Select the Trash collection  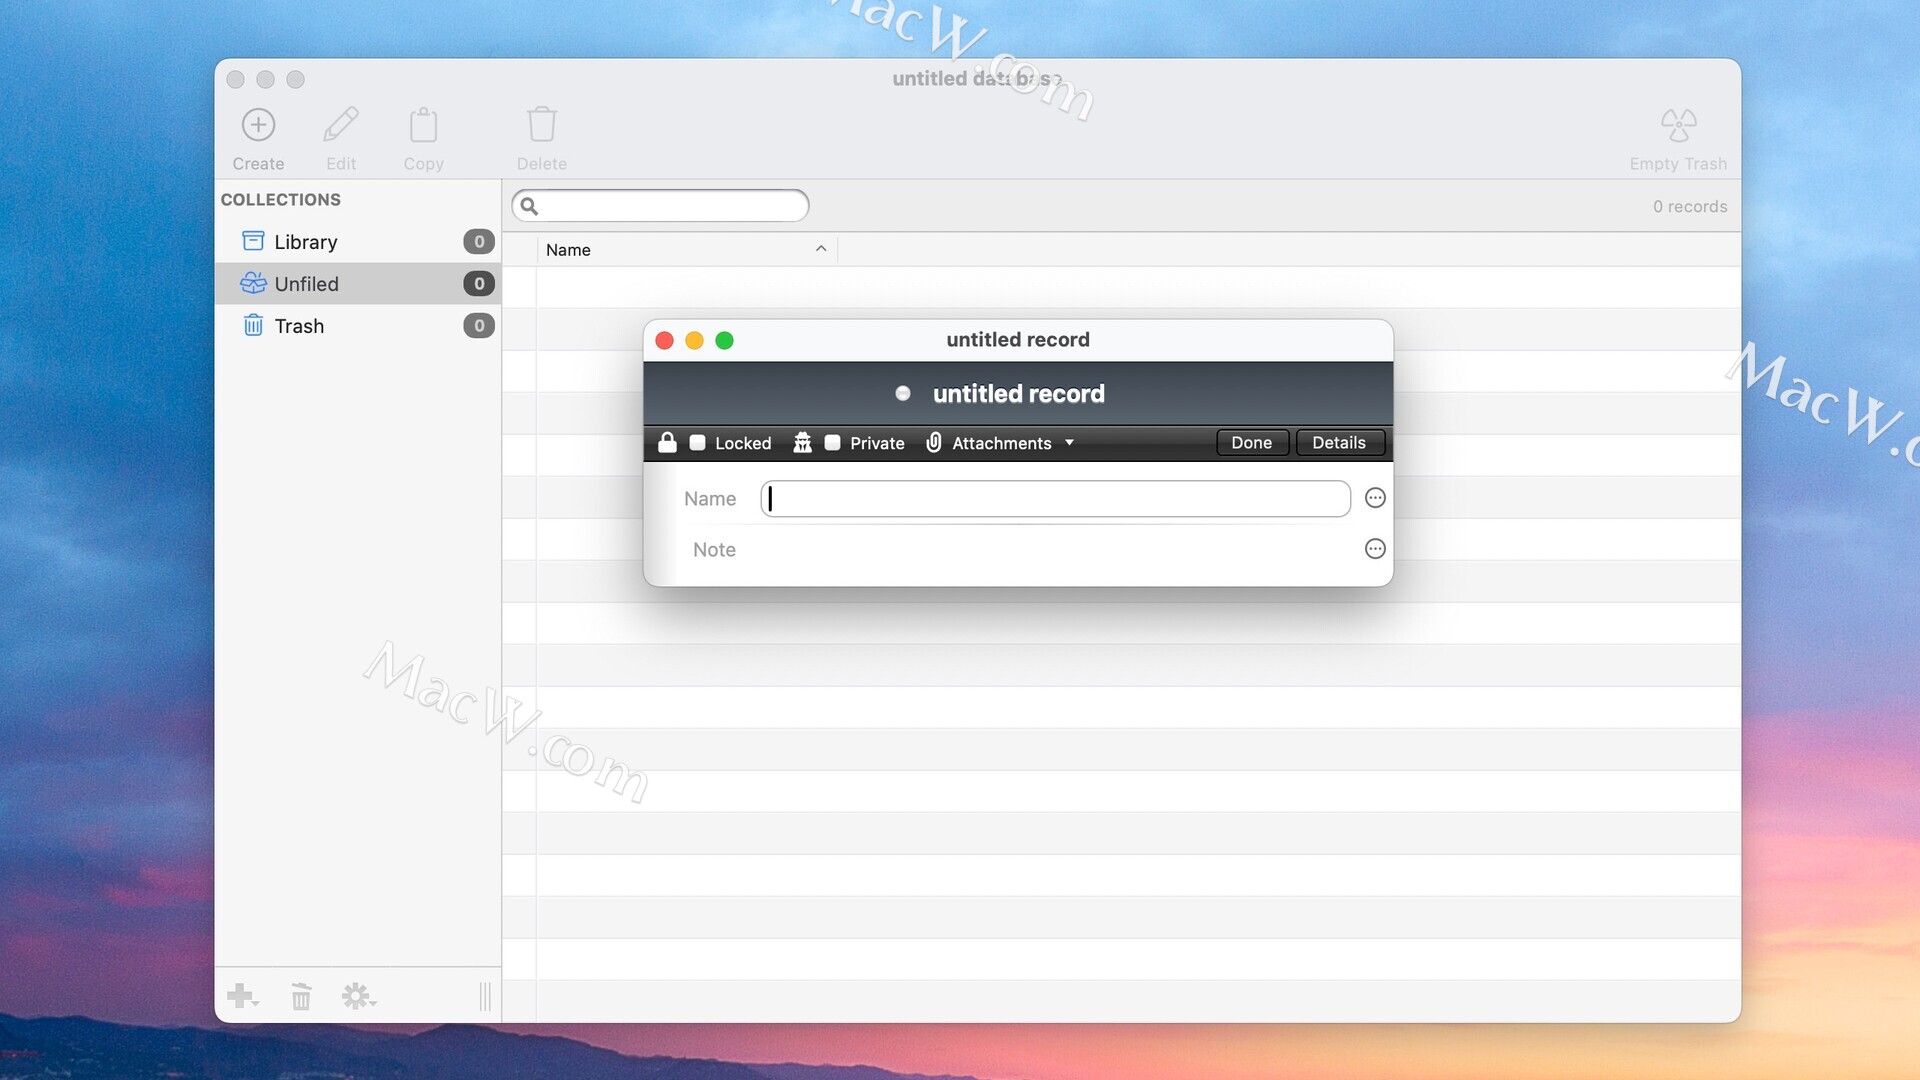[x=299, y=326]
